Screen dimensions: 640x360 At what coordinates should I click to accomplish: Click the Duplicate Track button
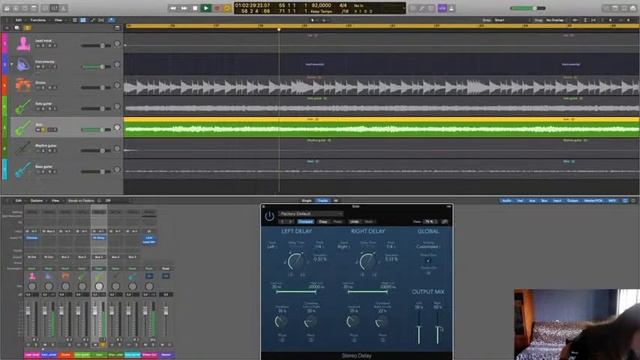coord(17,28)
